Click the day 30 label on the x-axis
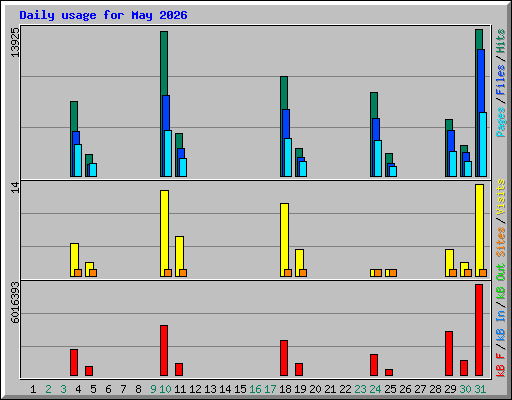This screenshot has width=512, height=400. (x=465, y=389)
